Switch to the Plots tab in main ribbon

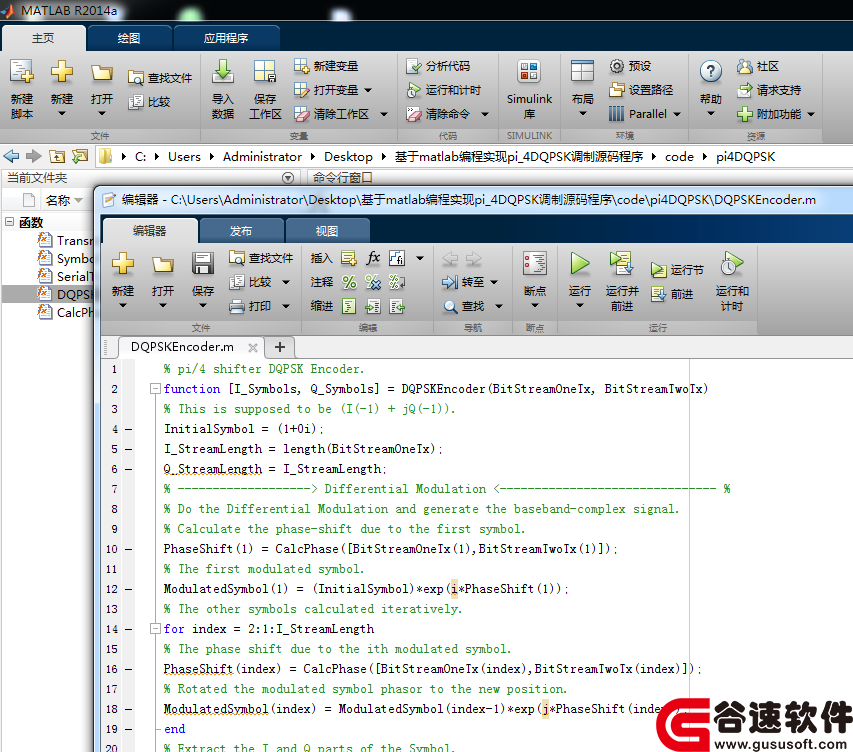tap(128, 38)
